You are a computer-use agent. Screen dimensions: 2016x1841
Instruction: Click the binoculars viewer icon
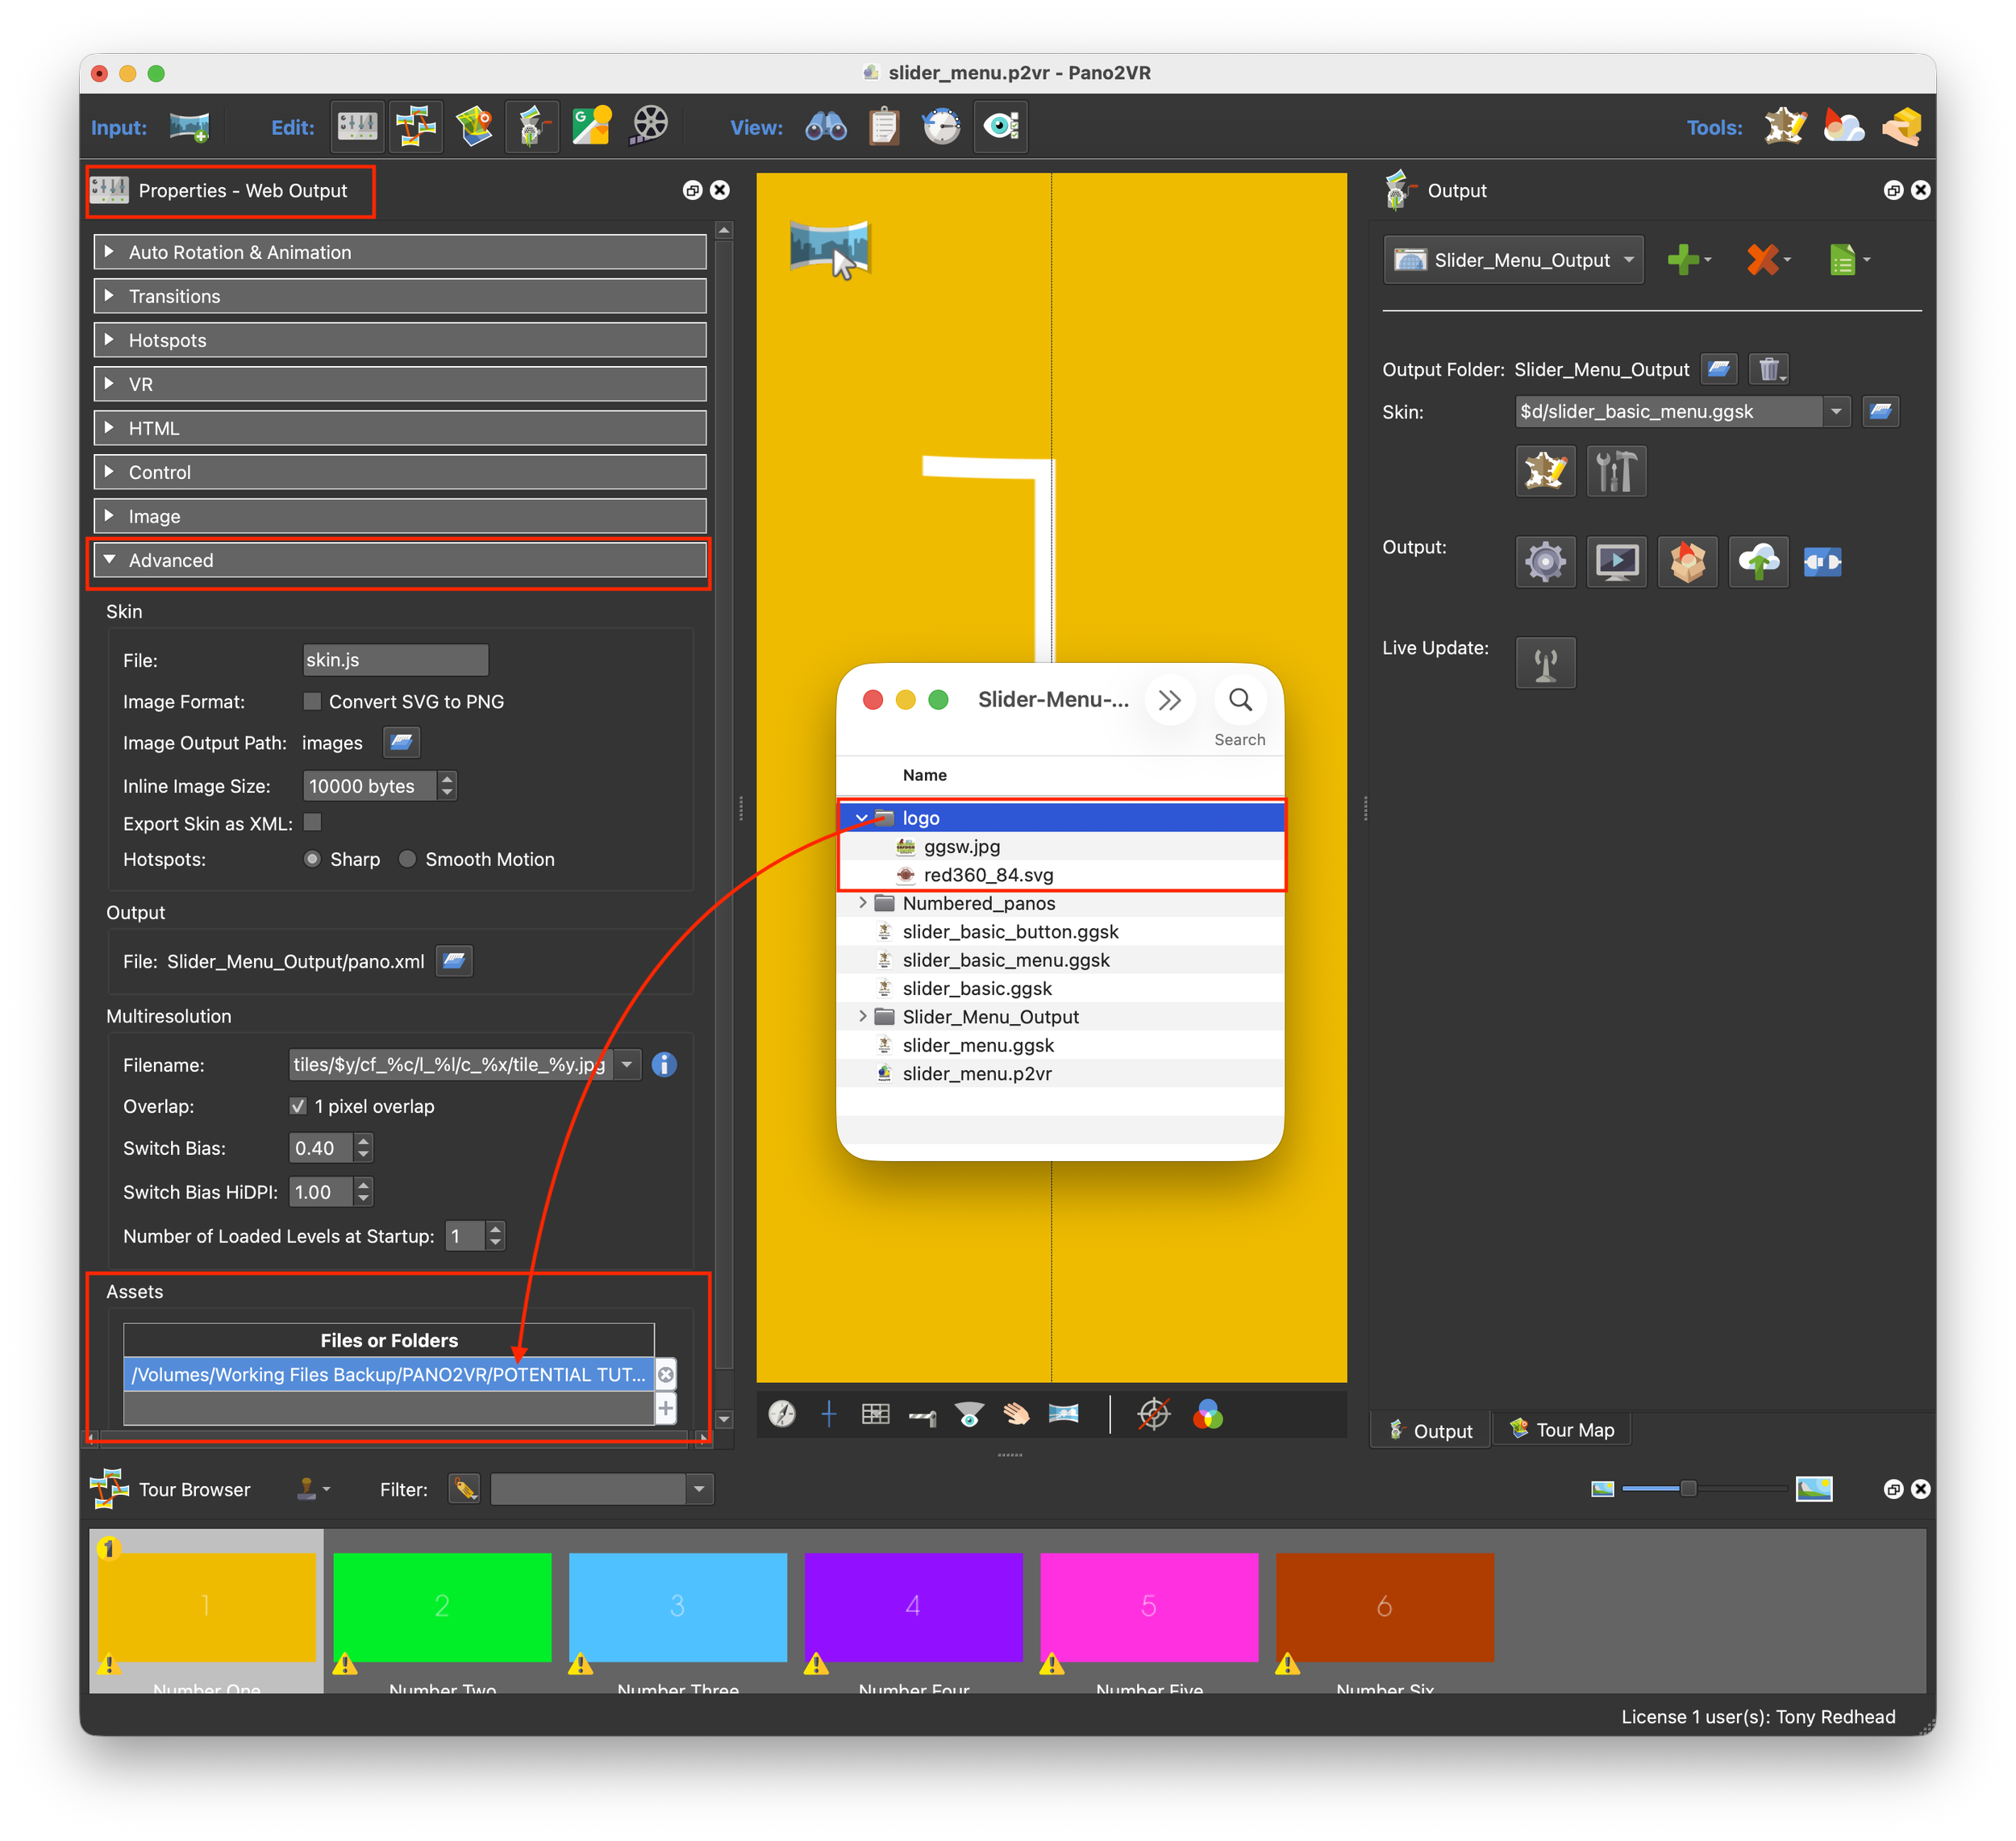pos(826,126)
